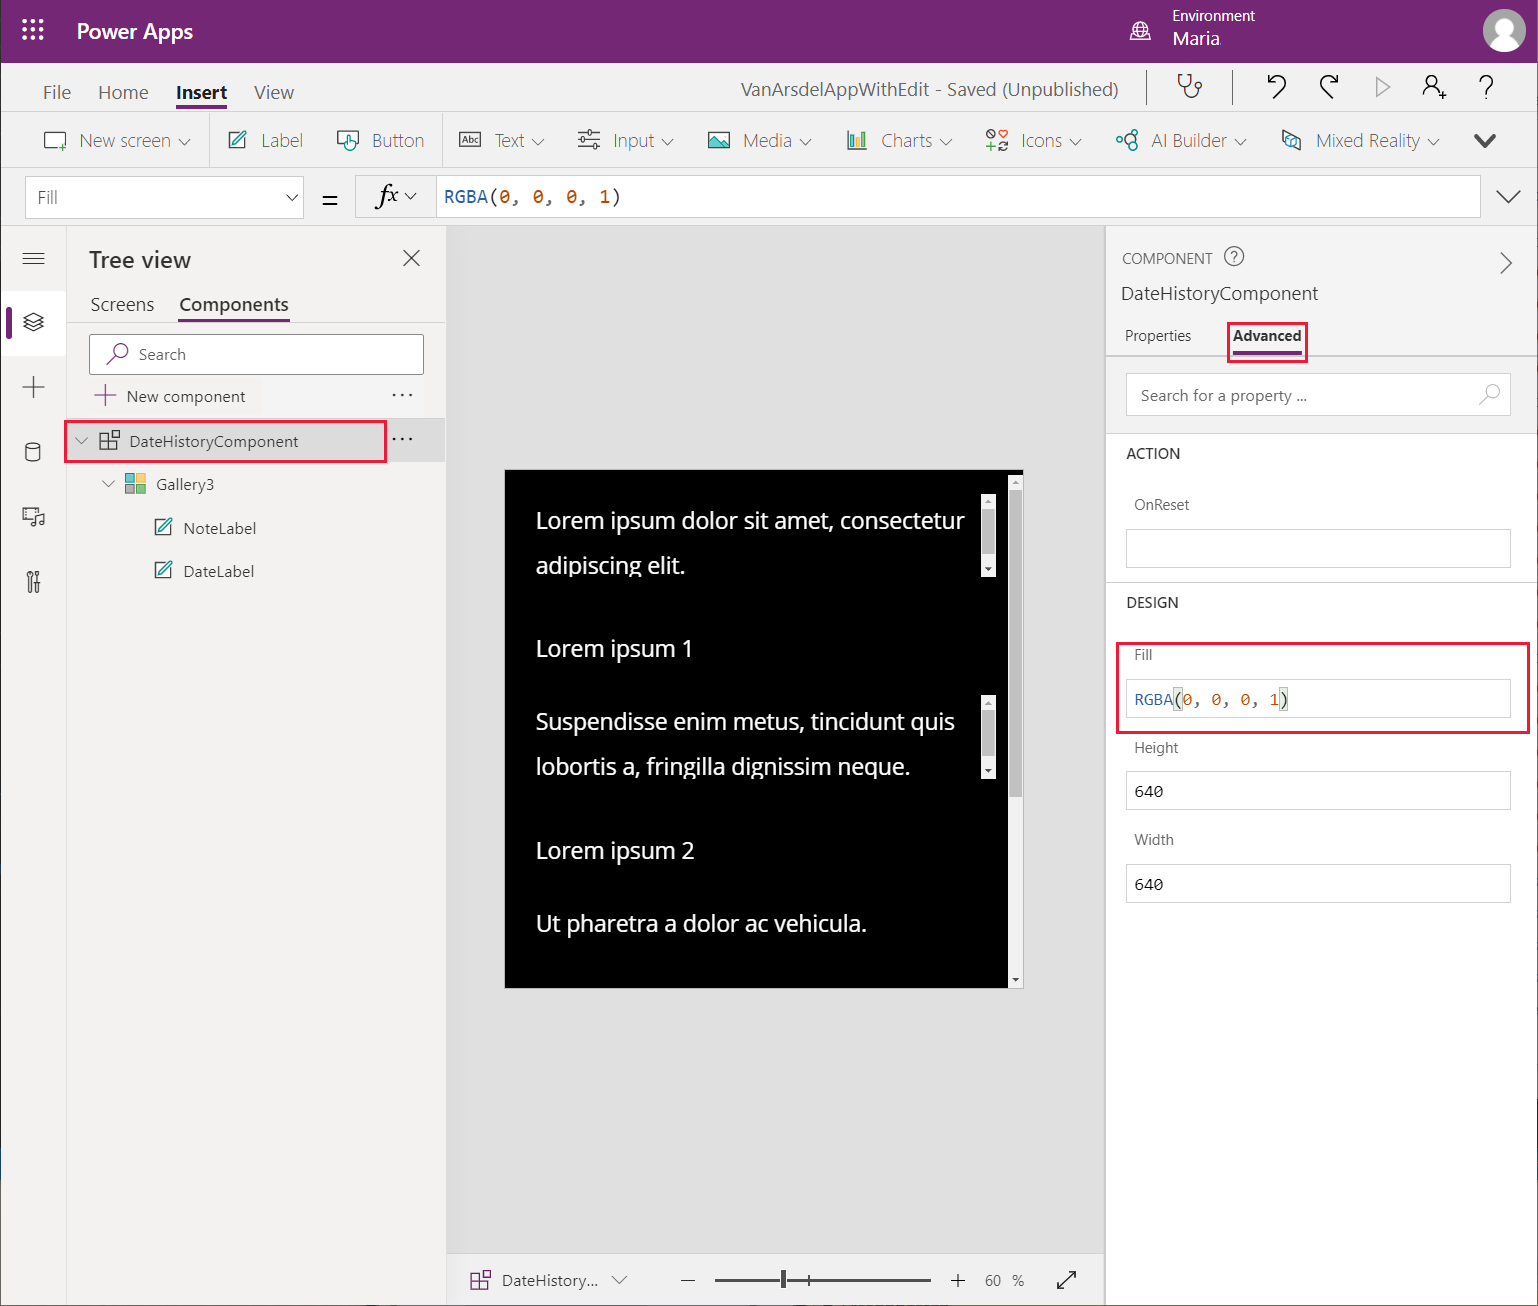Open Help question mark
Image resolution: width=1538 pixels, height=1306 pixels.
tap(1486, 87)
